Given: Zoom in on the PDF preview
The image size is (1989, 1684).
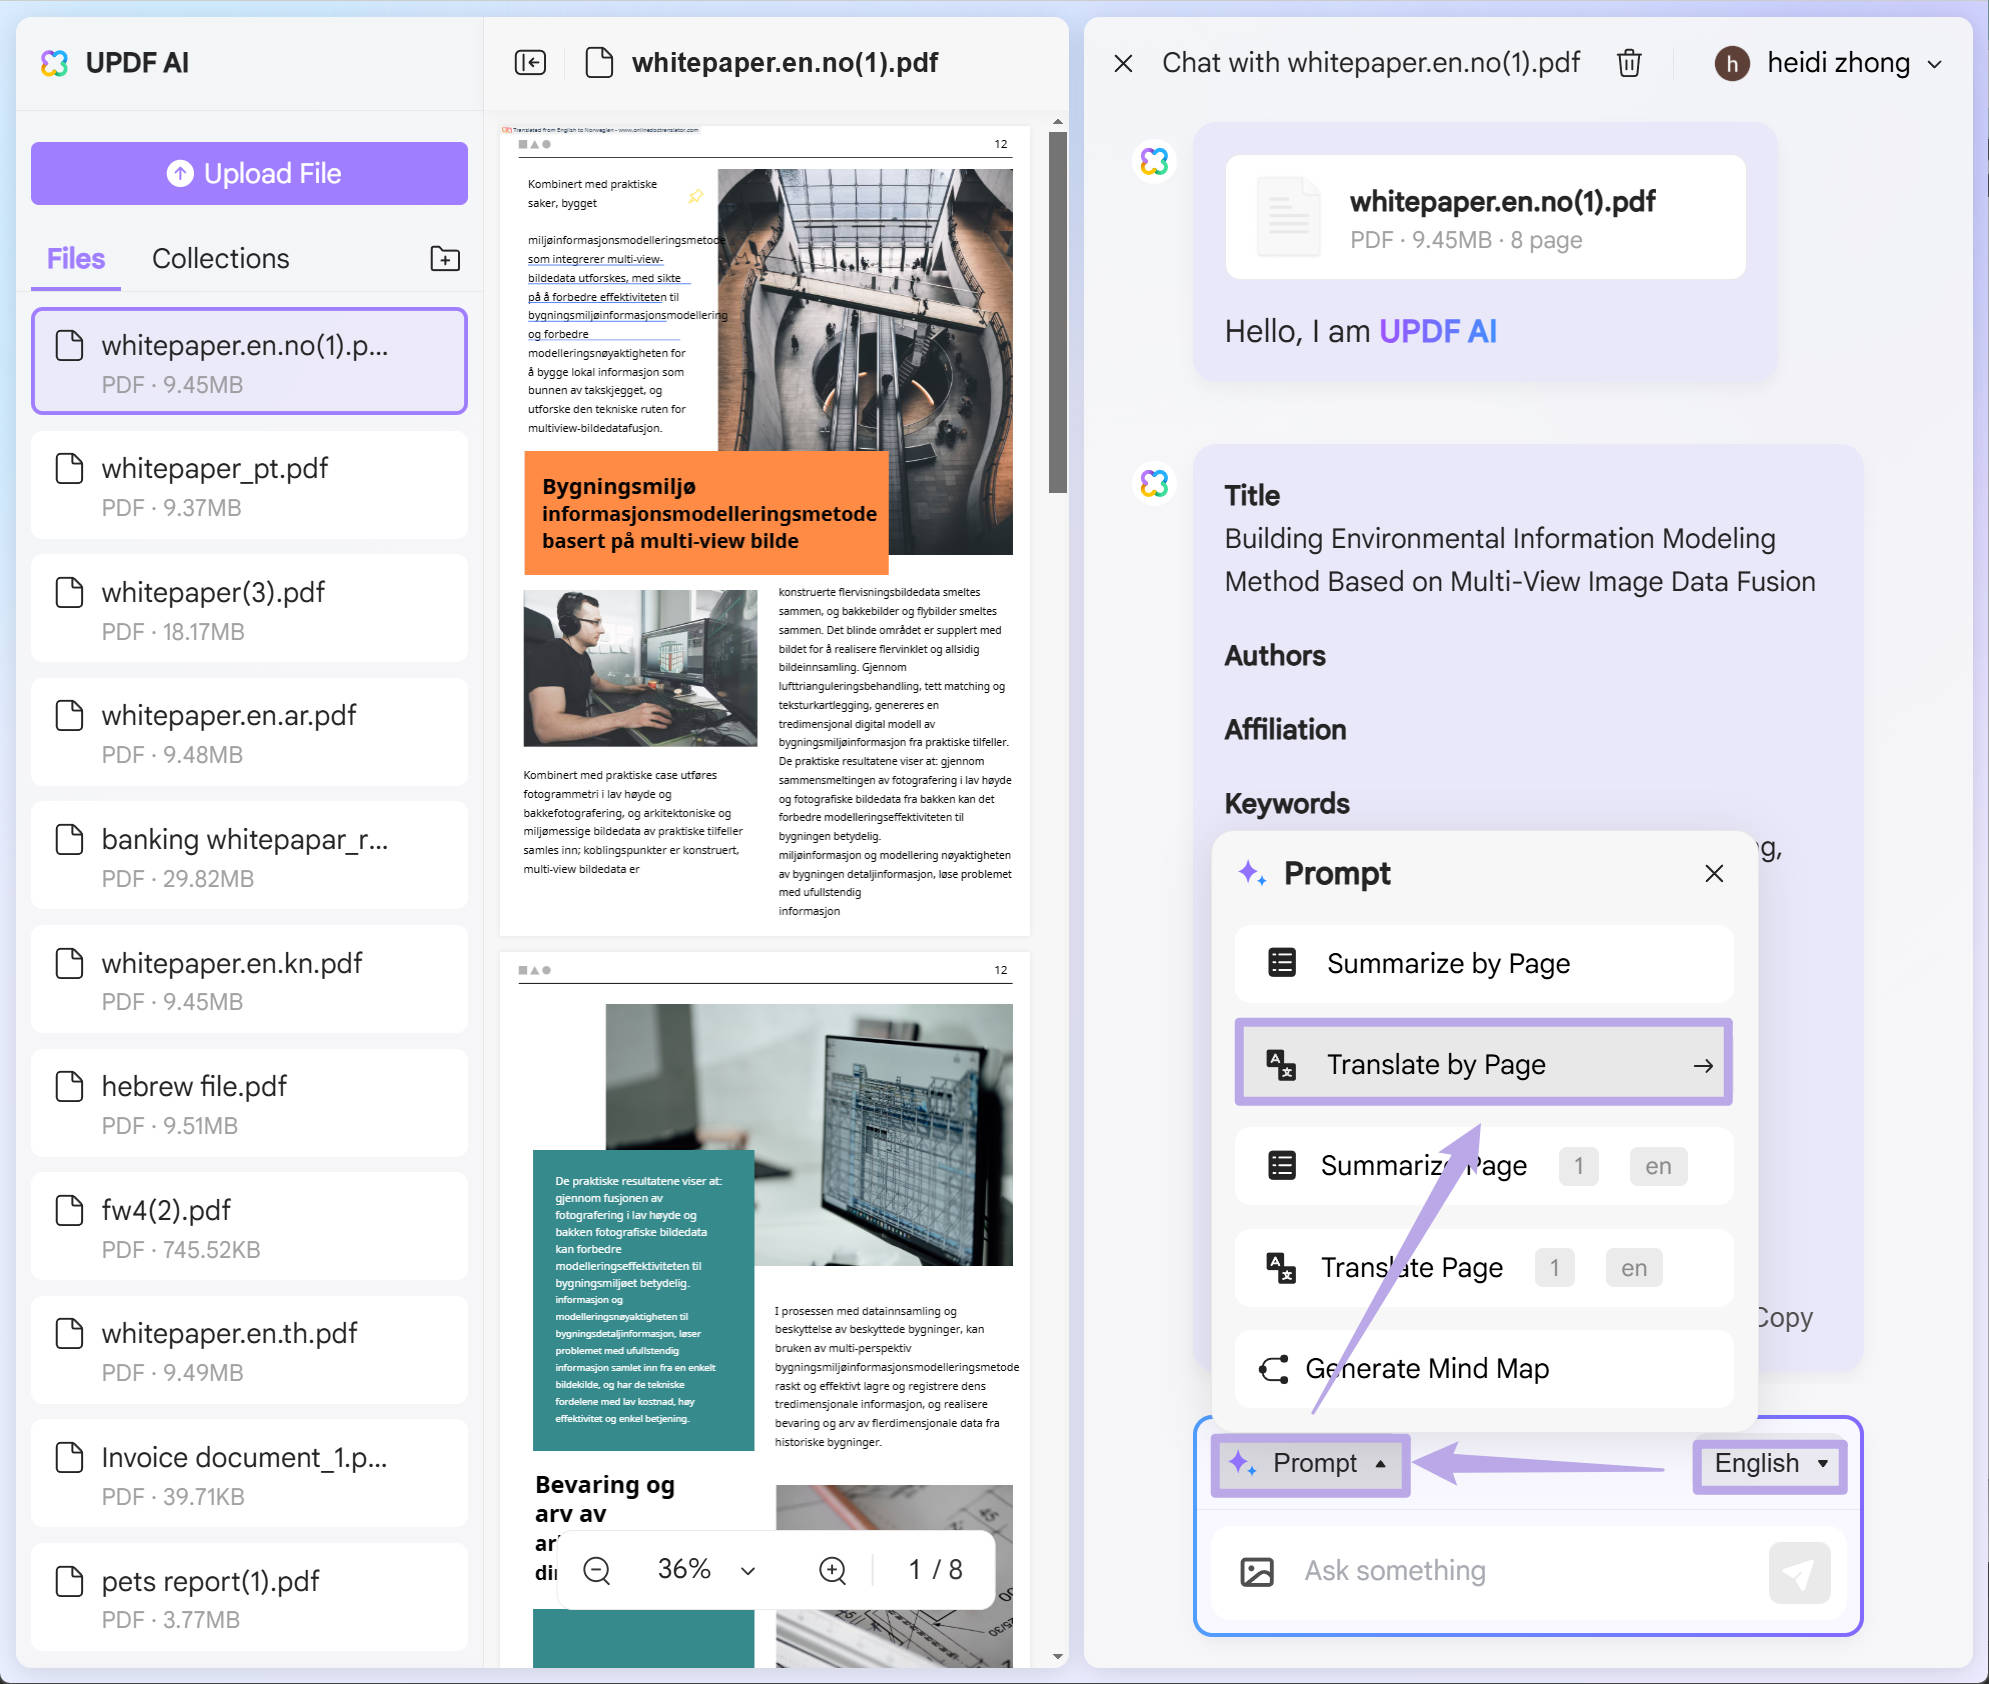Looking at the screenshot, I should point(831,1569).
